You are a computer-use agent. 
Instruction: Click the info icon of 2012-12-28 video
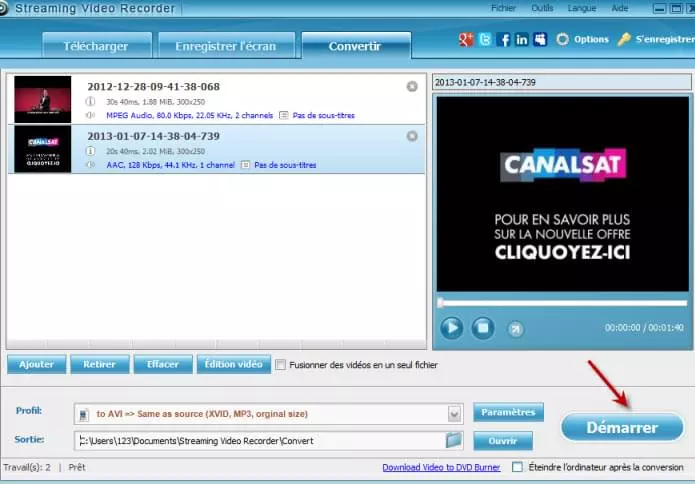pos(90,101)
